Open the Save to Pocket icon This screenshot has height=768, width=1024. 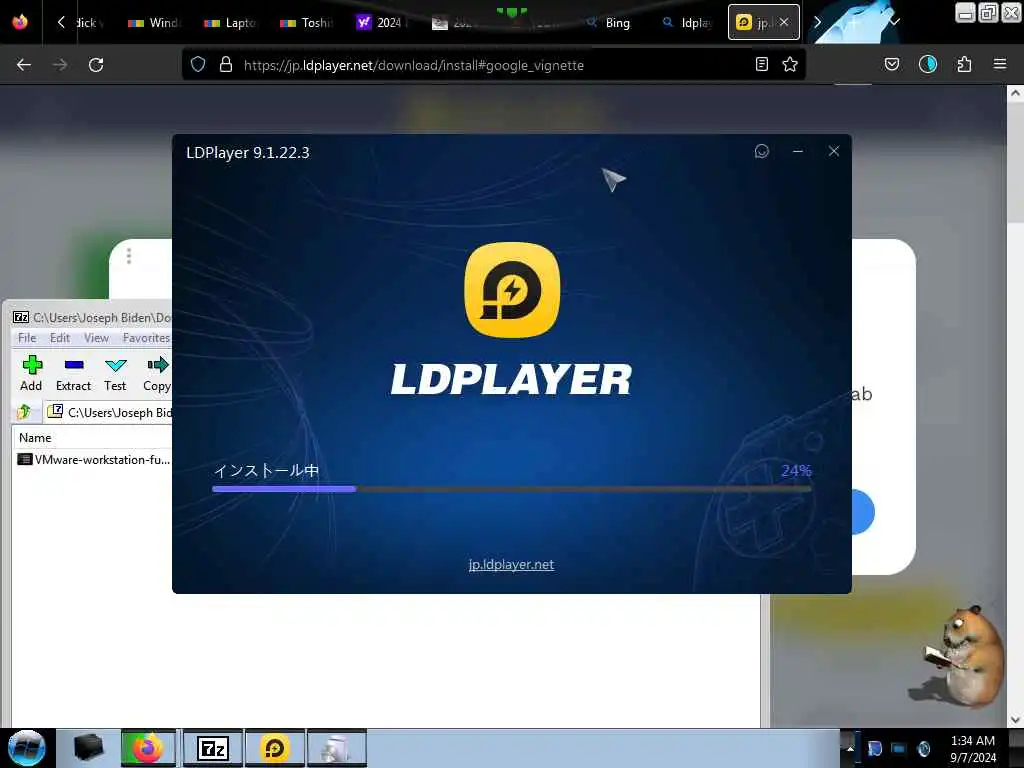click(891, 65)
